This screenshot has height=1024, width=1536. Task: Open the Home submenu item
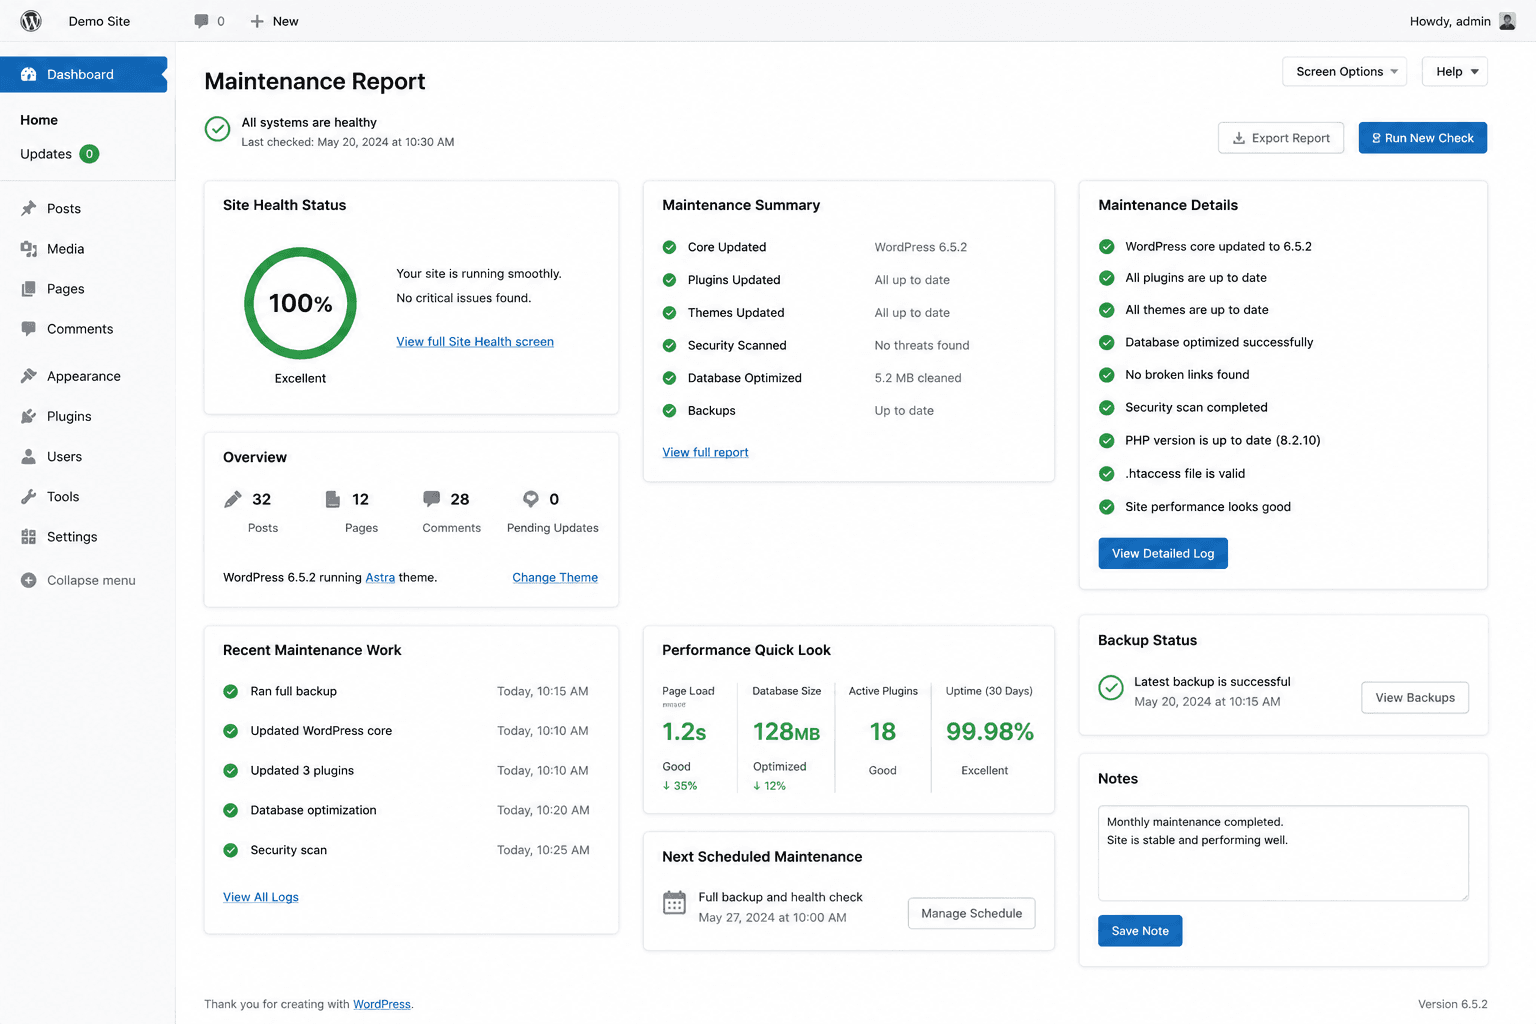coord(39,120)
